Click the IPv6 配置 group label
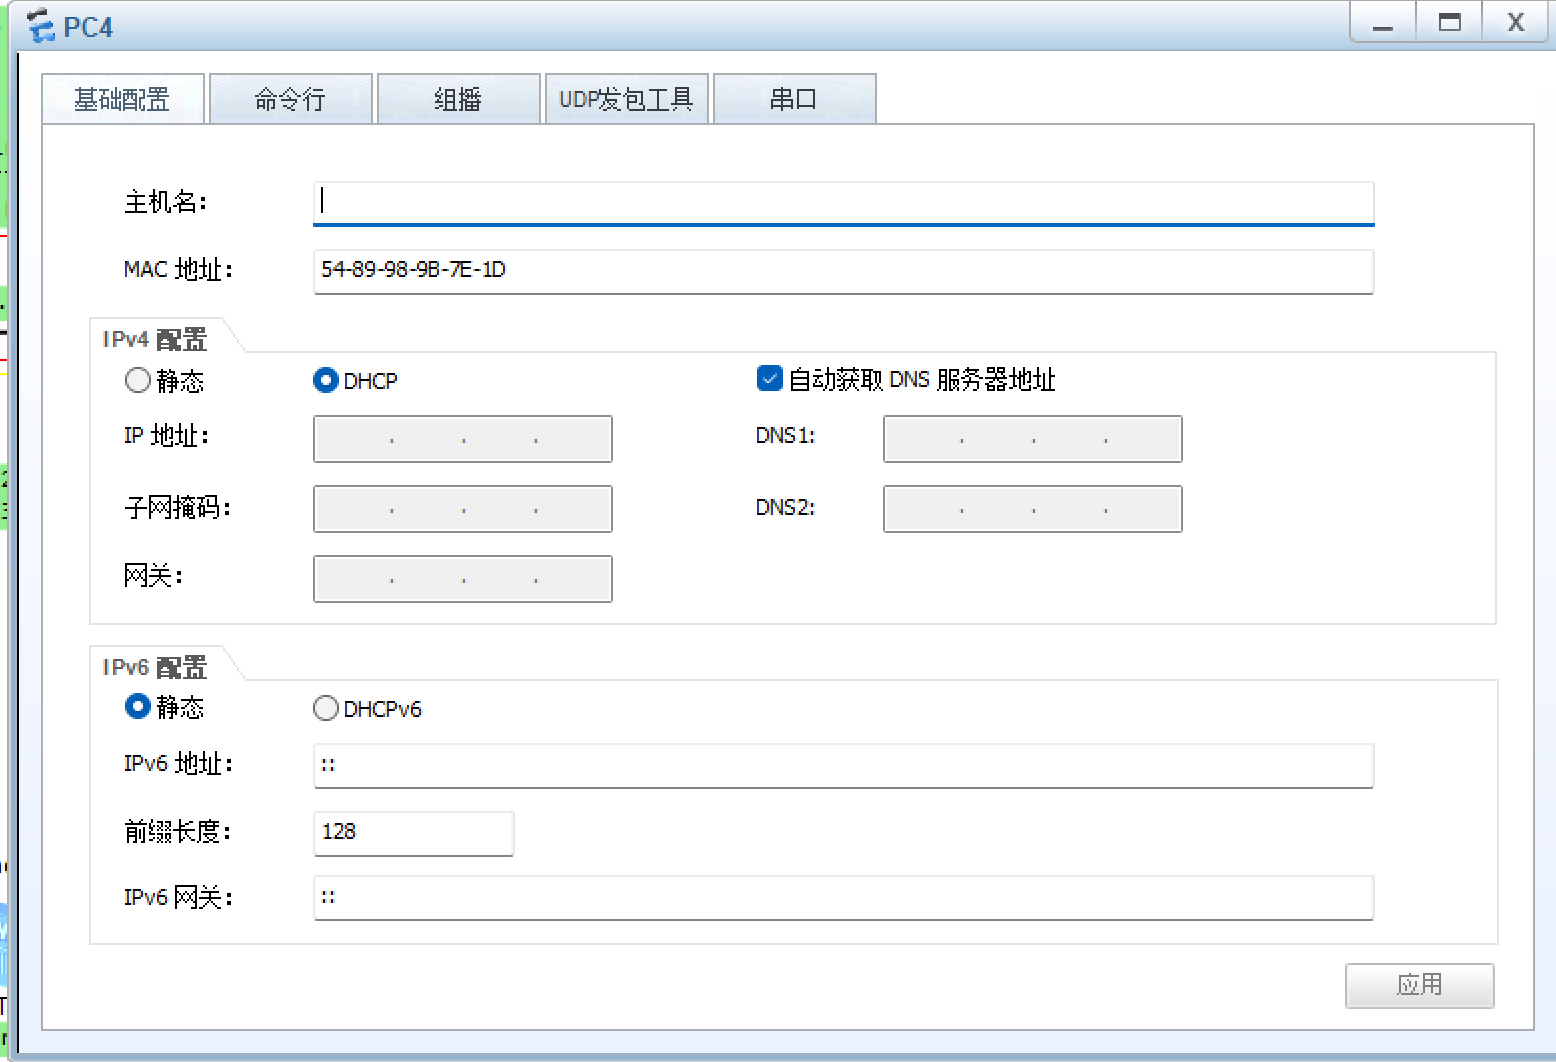 pyautogui.click(x=155, y=667)
